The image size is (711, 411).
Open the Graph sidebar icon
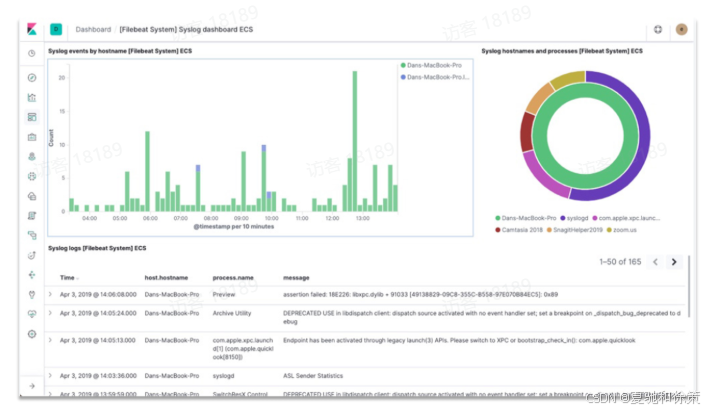tap(32, 275)
